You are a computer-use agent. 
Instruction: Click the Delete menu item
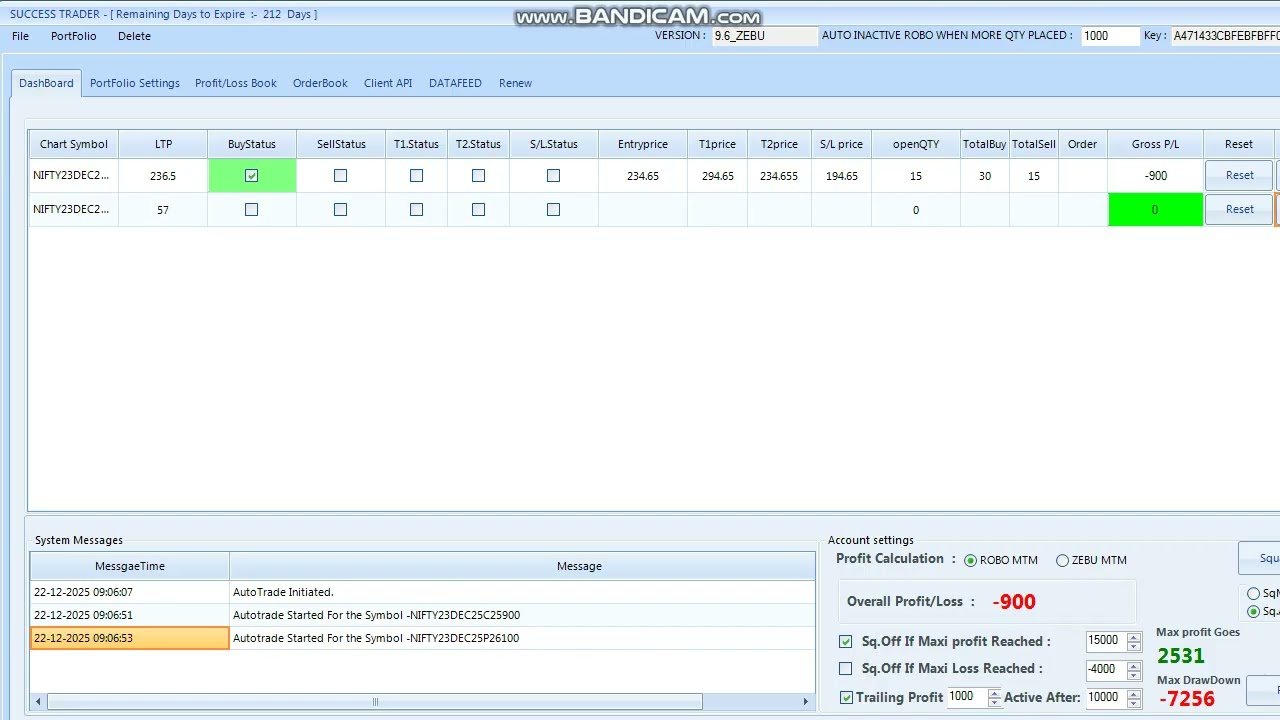tap(133, 36)
